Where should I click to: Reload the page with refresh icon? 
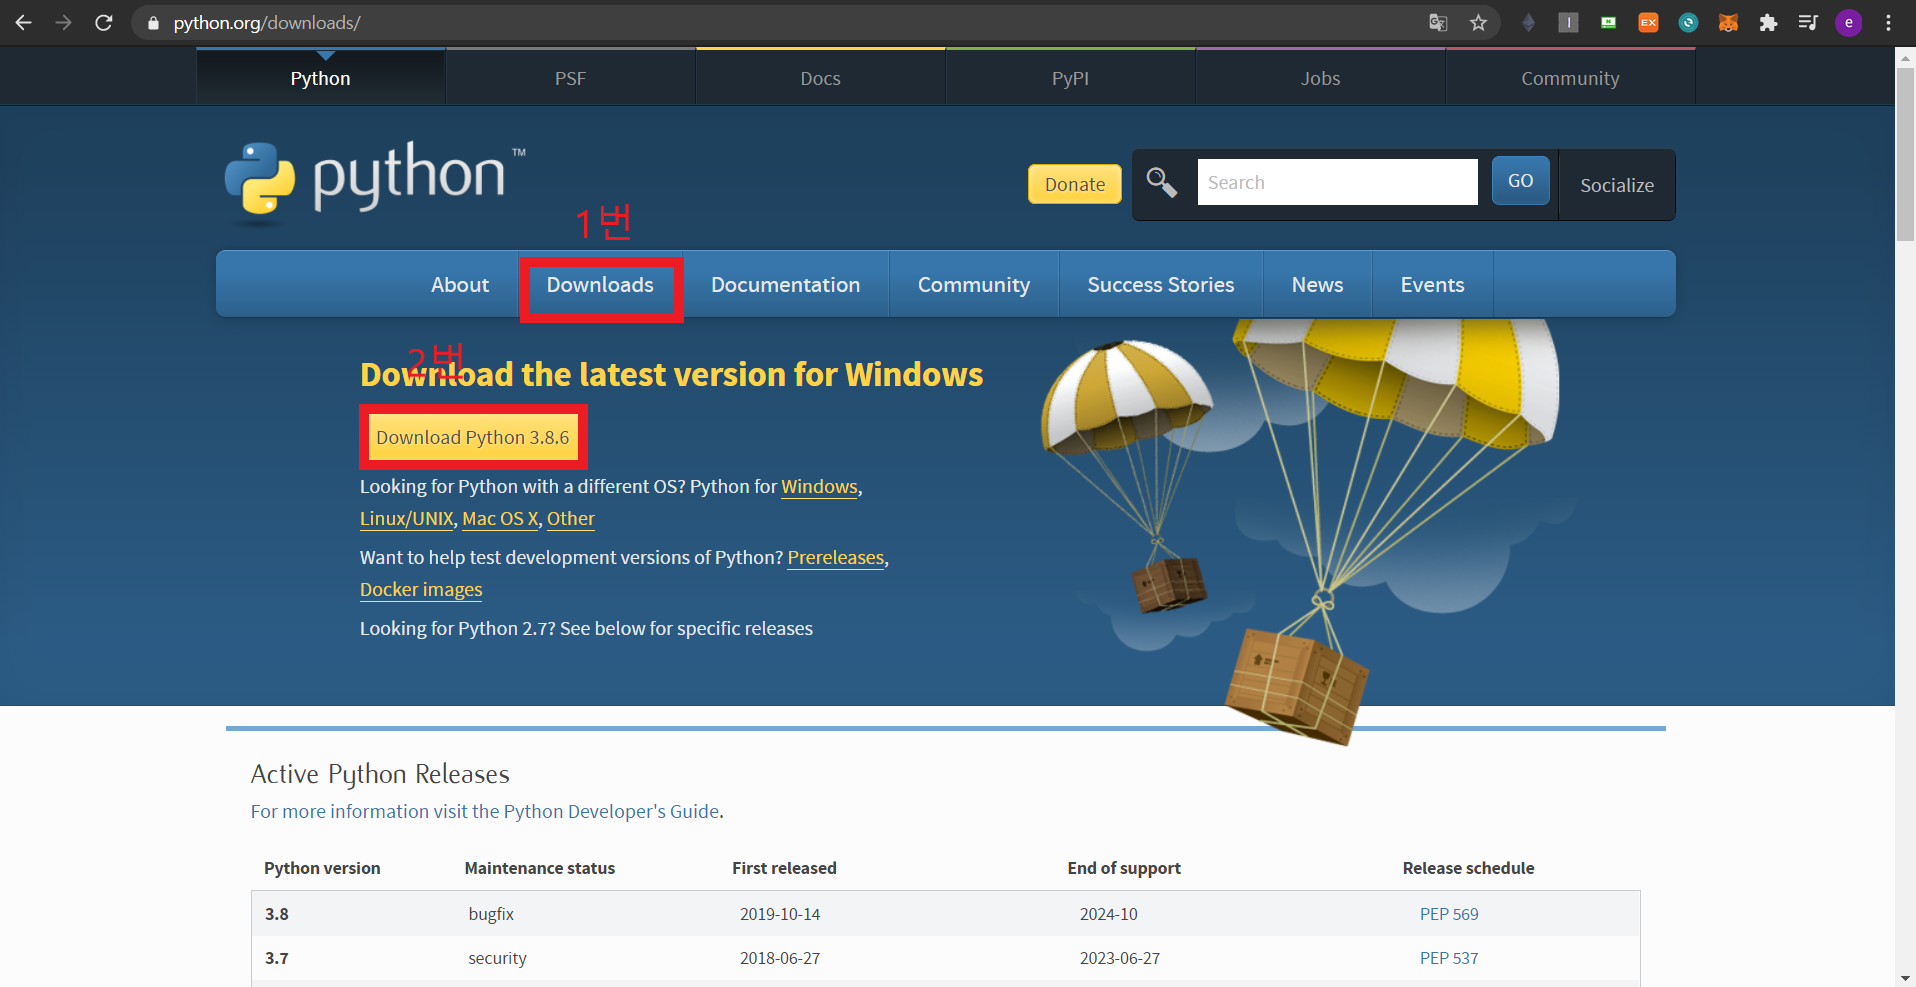[103, 22]
